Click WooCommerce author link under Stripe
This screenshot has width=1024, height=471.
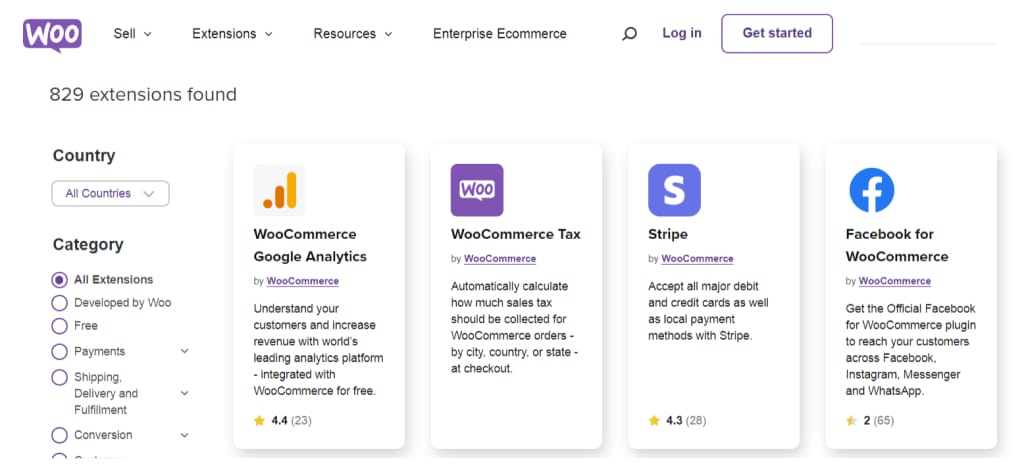(x=697, y=259)
